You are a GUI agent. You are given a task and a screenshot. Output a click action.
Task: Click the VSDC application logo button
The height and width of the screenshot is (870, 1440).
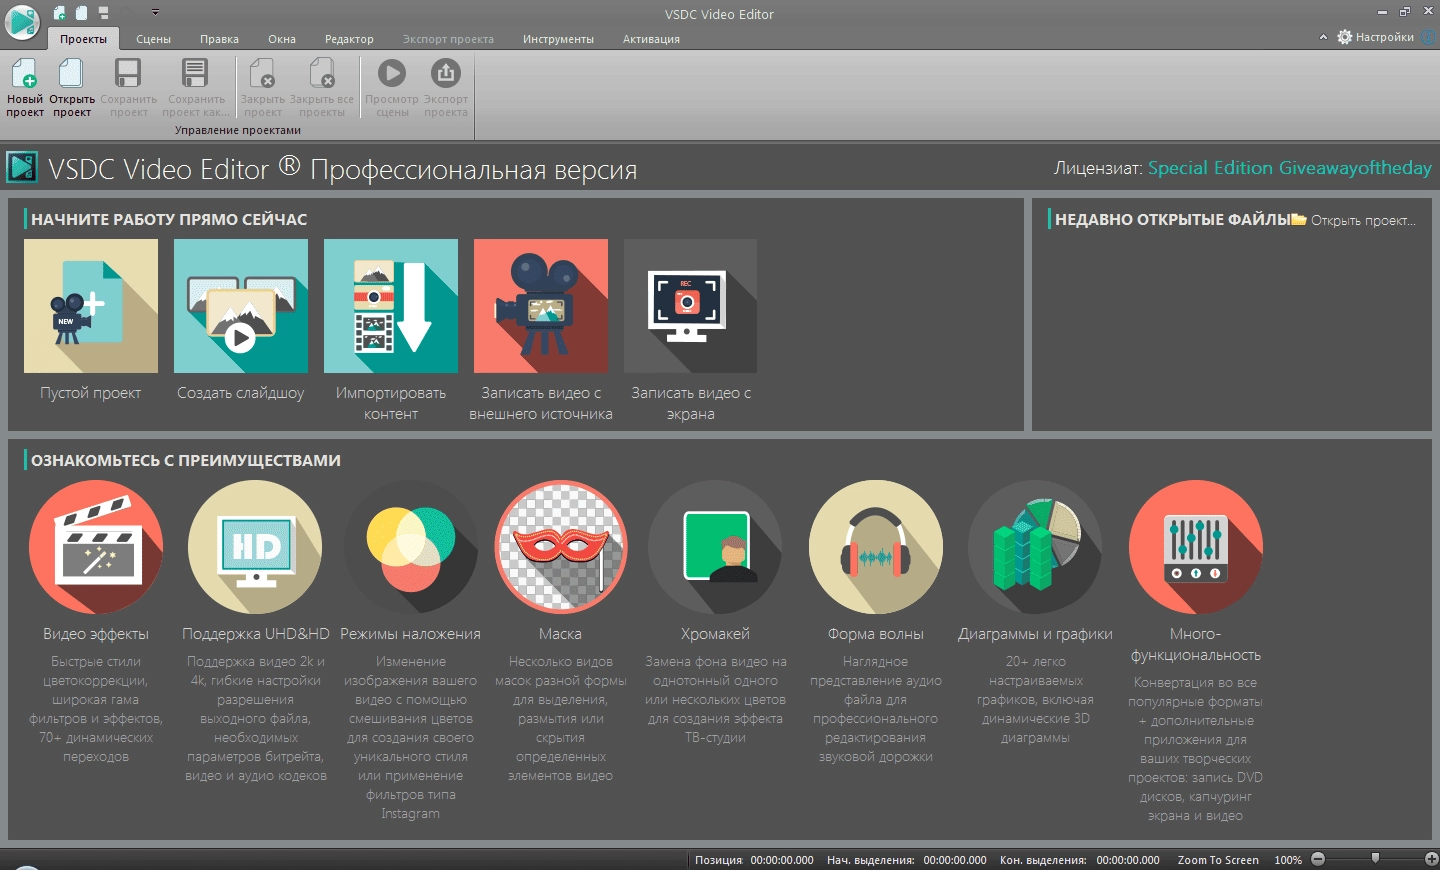pos(21,21)
